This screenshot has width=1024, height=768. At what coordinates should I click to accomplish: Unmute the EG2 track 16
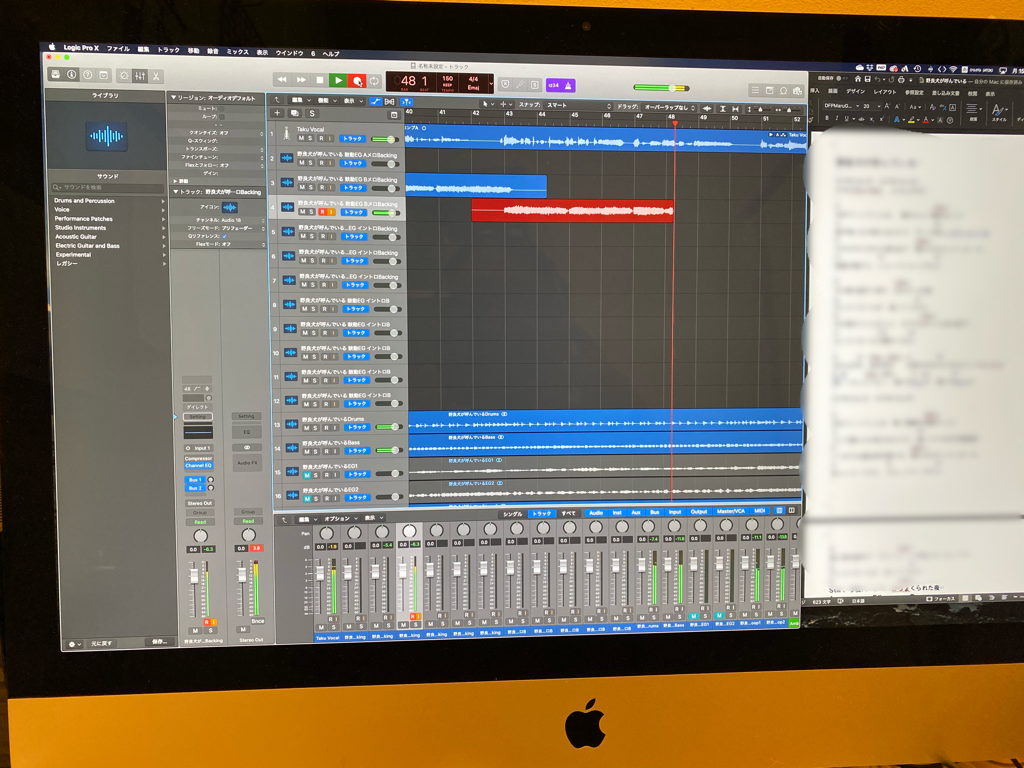point(307,499)
